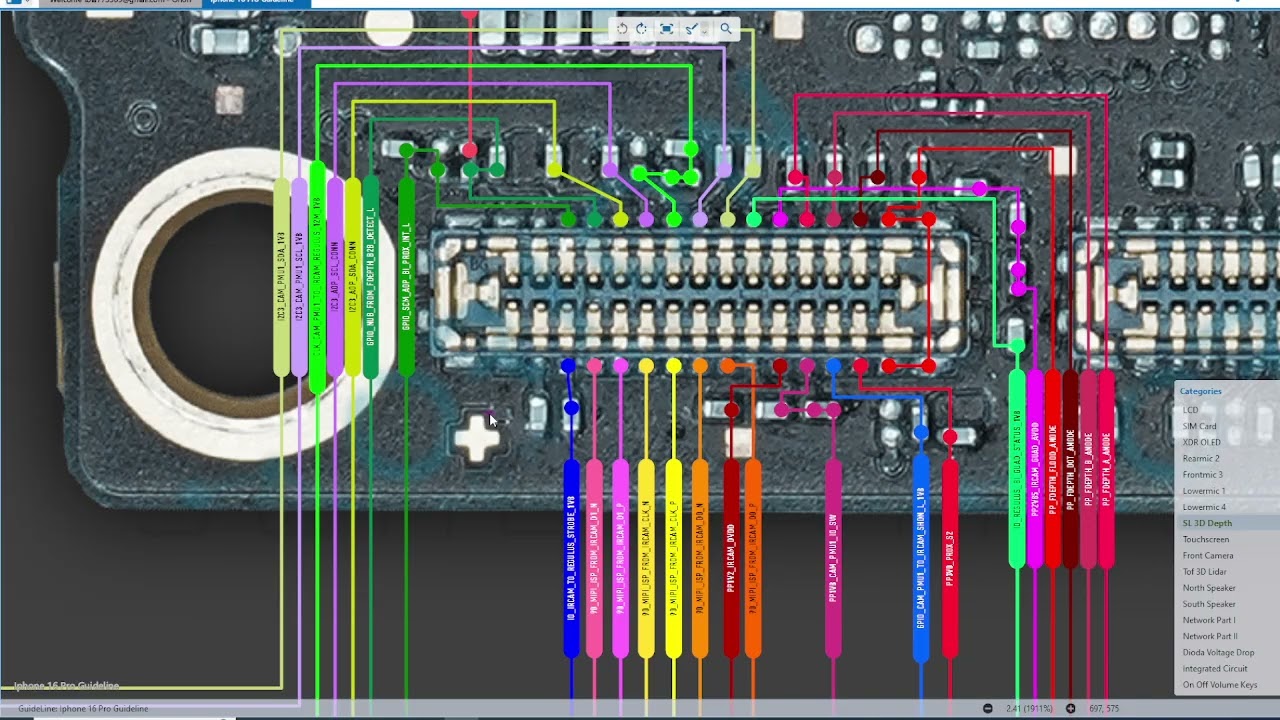
Task: Open the South Speaker category
Action: coord(1209,604)
